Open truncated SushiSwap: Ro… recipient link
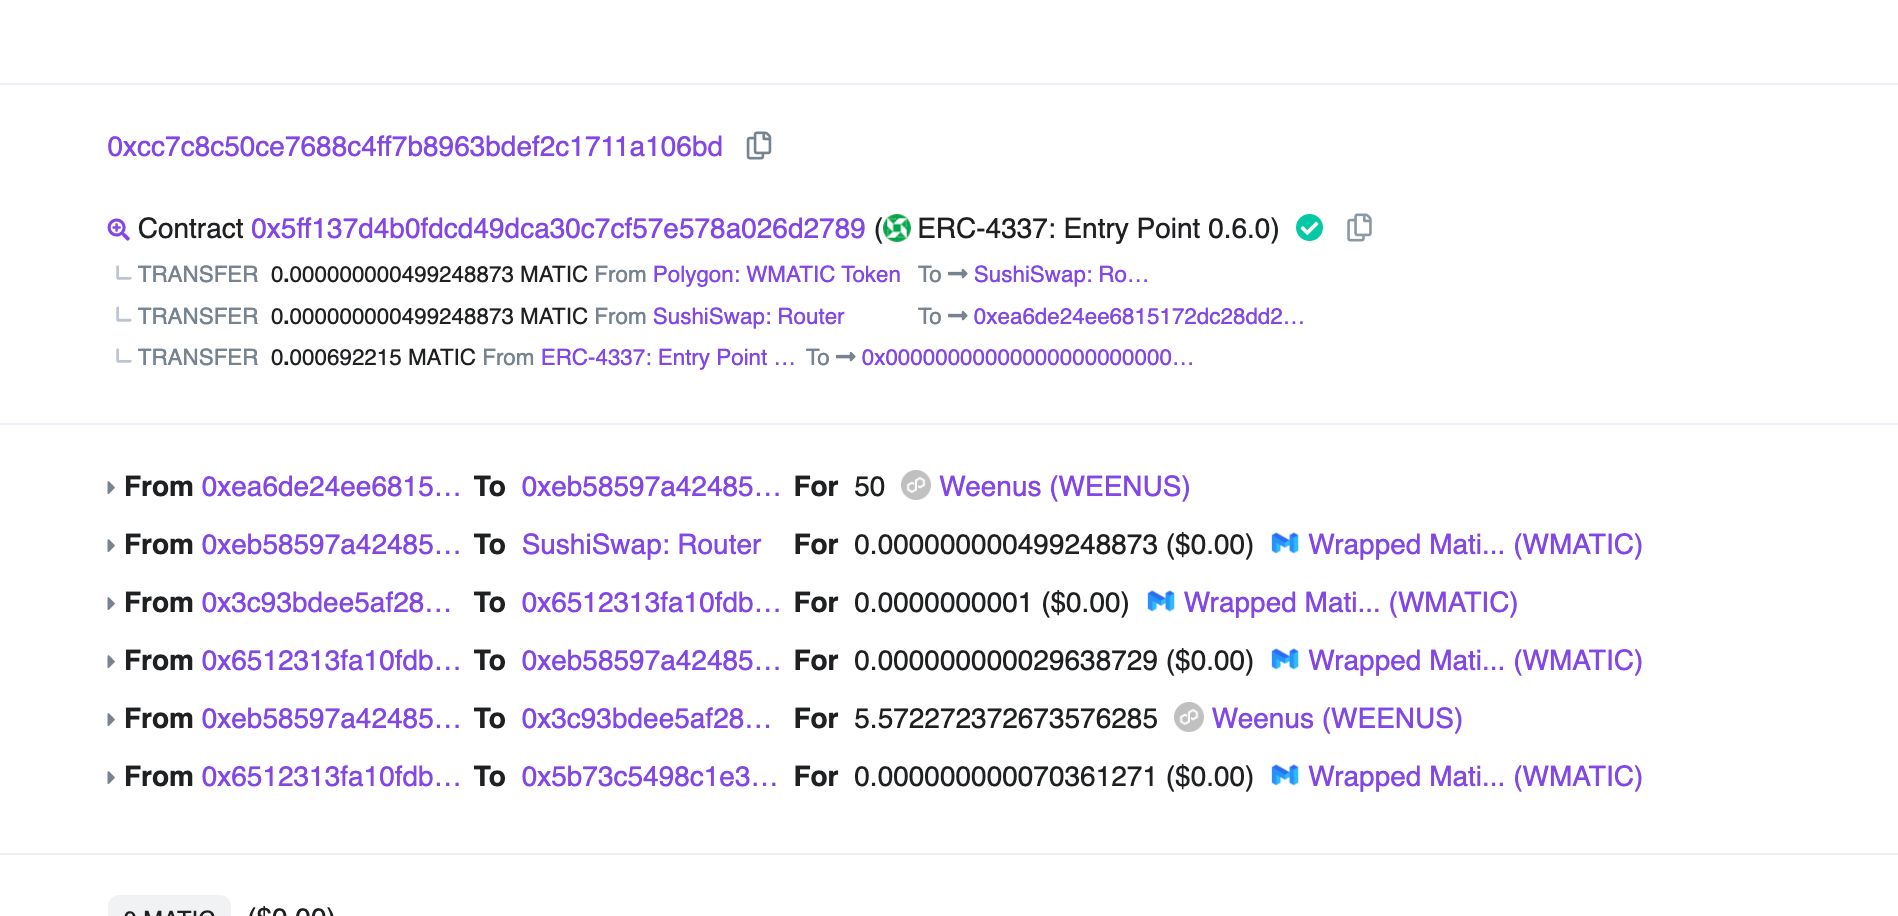The image size is (1898, 916). point(1061,274)
